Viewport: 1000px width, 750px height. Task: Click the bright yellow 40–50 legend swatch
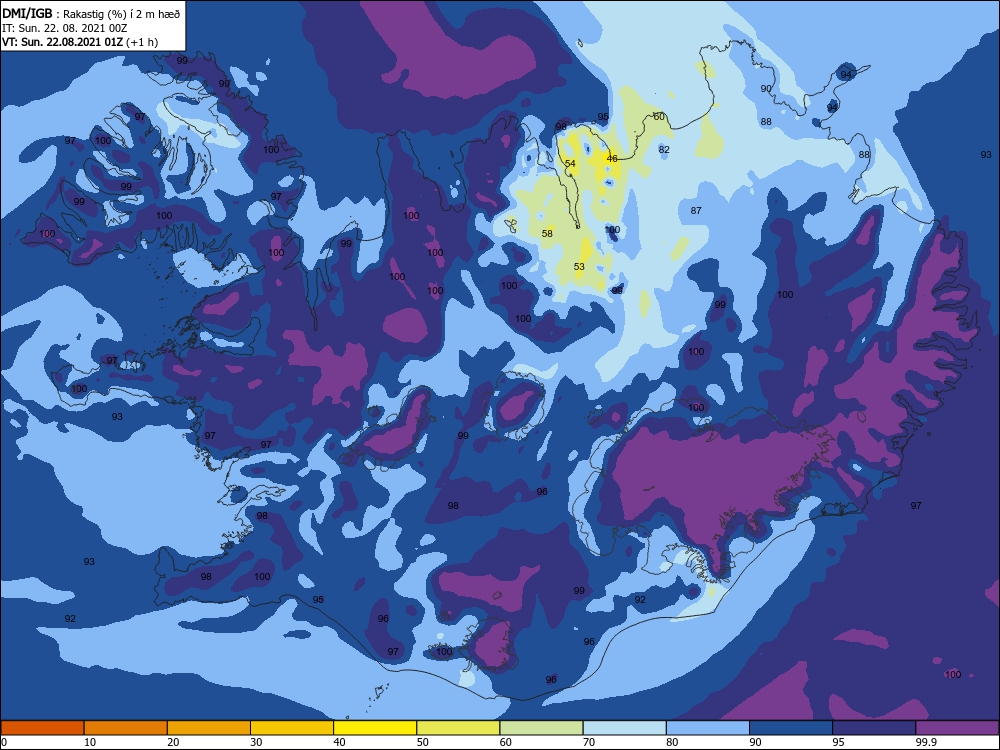pos(375,728)
